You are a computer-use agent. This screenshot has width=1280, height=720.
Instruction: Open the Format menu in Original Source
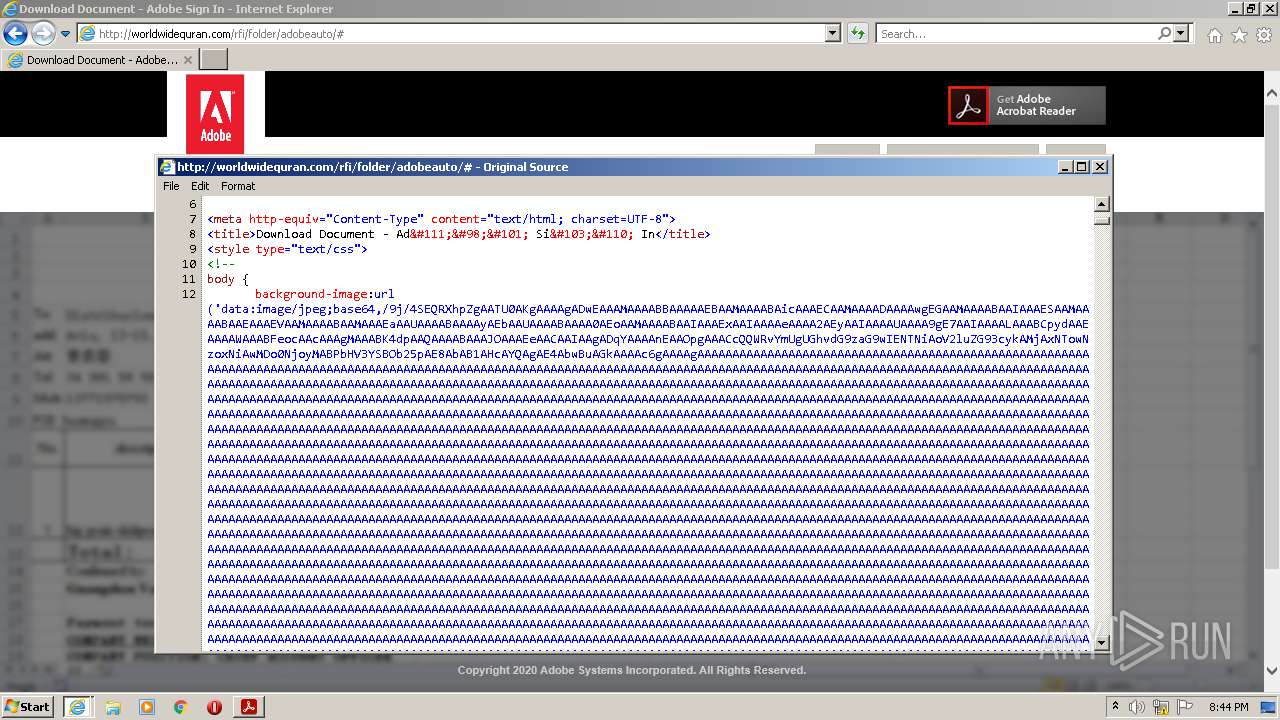(x=238, y=186)
